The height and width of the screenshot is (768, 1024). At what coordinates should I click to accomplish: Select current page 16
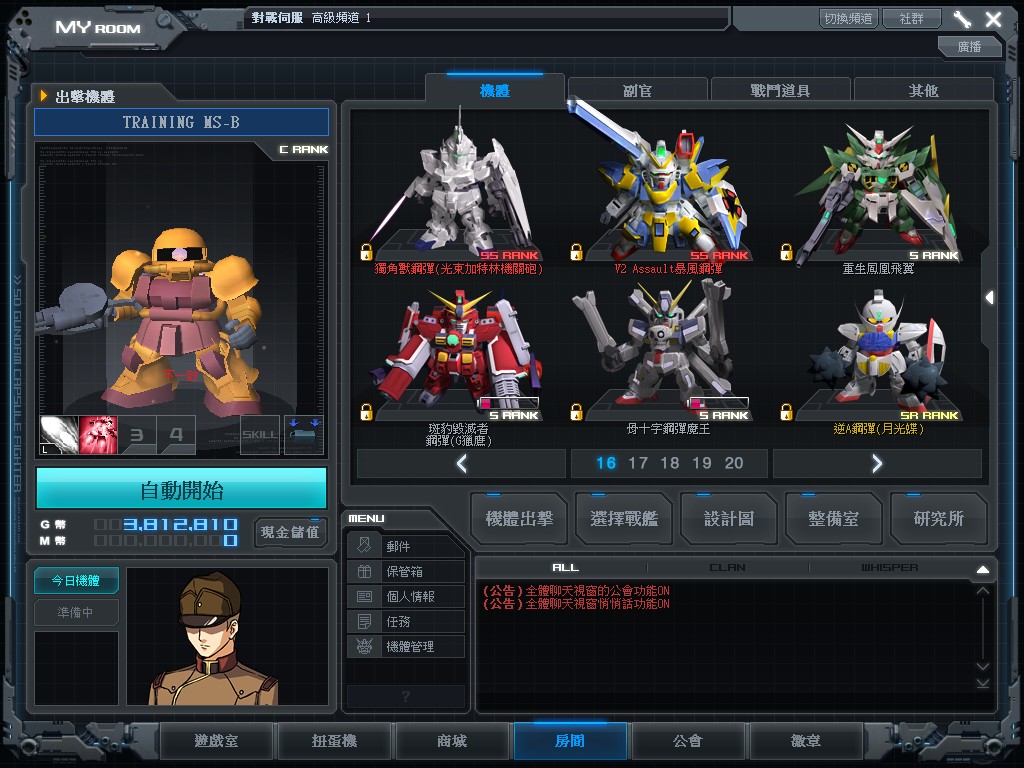(x=606, y=464)
